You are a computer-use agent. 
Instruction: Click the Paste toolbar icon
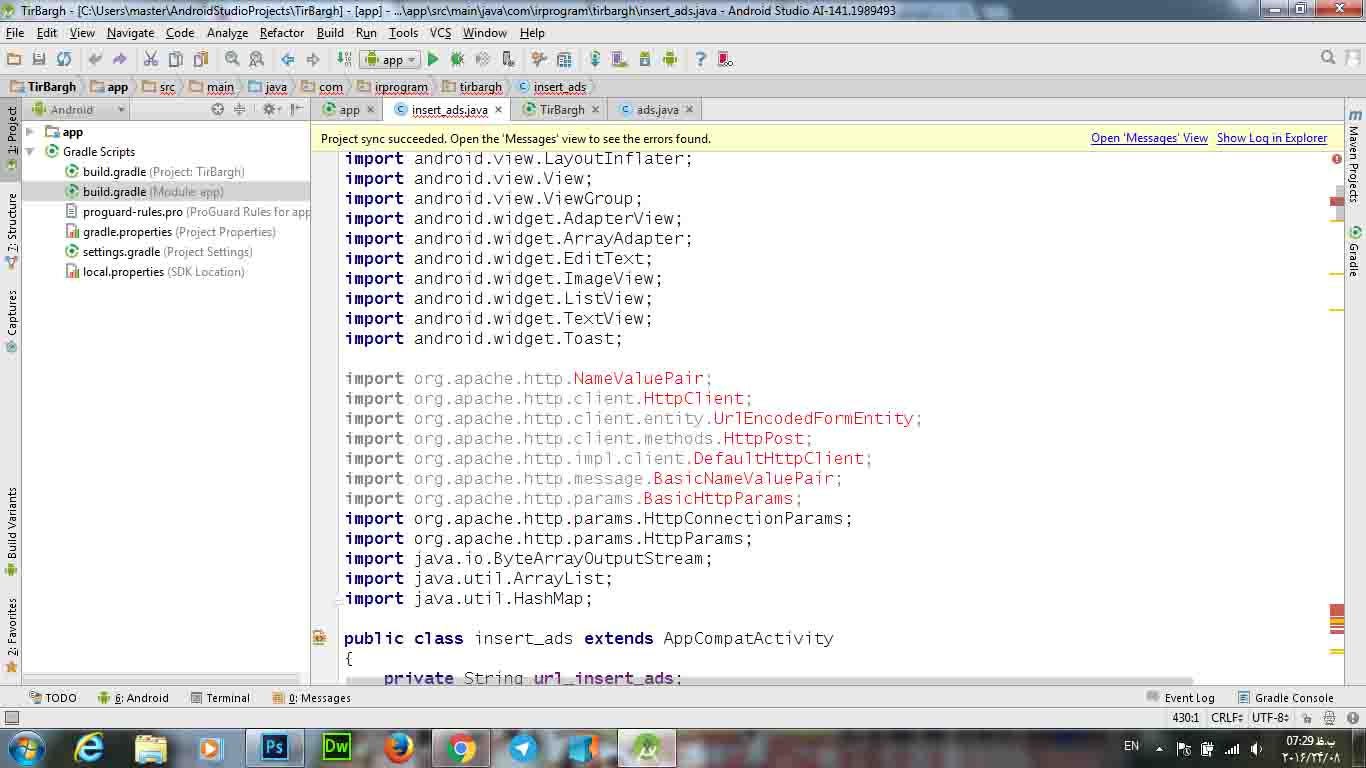pos(201,60)
